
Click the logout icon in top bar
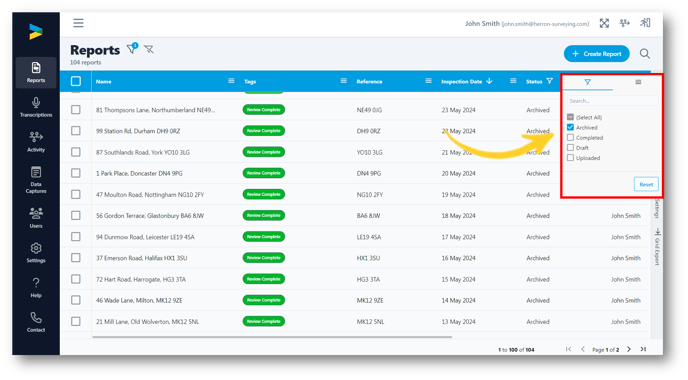(645, 23)
